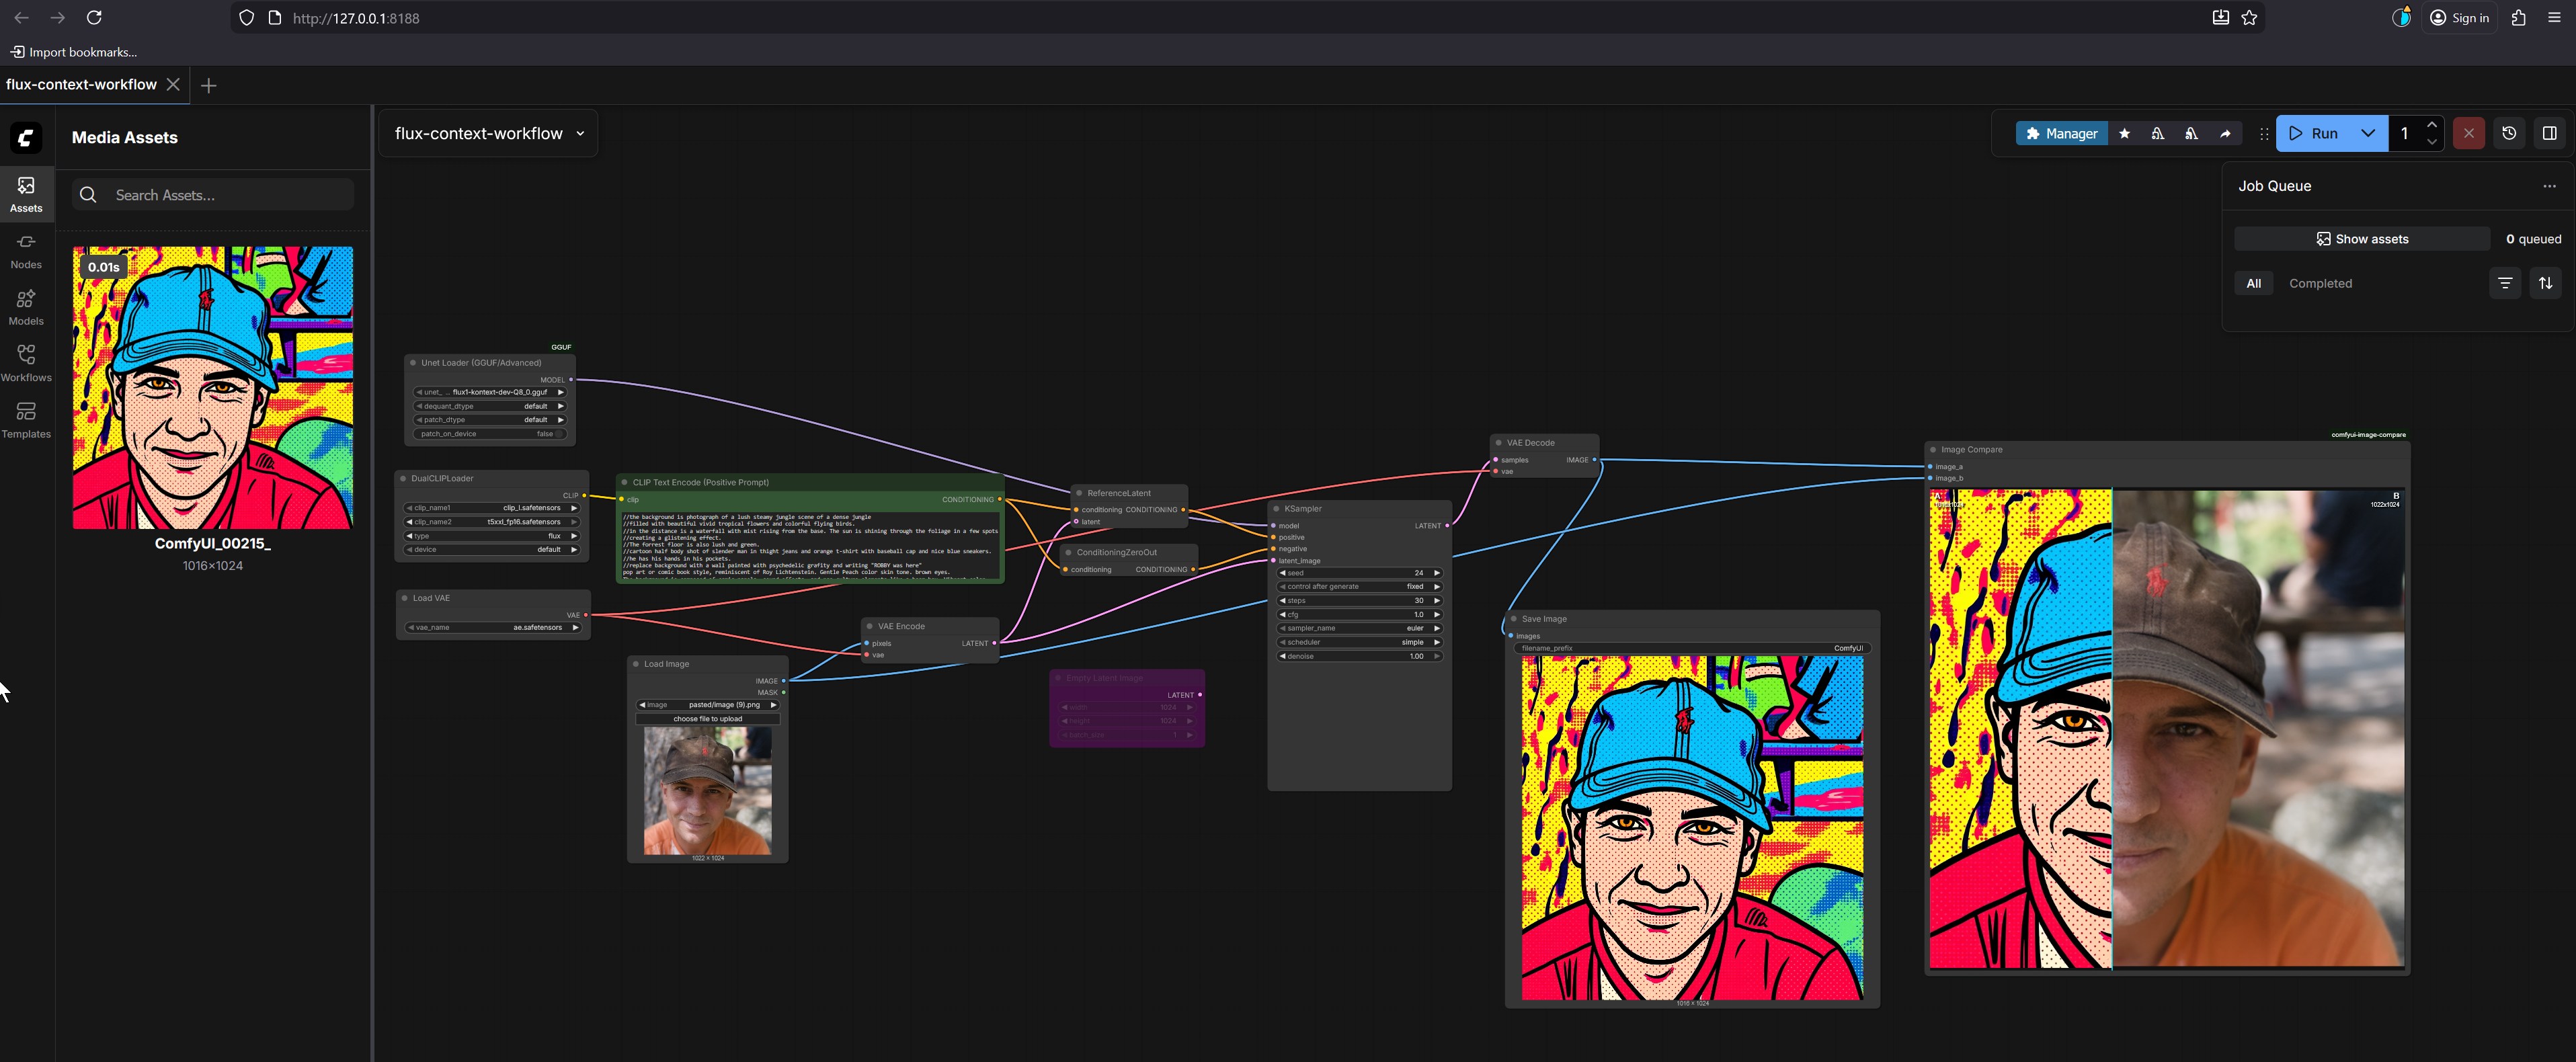Open Job Queue three-dot options menu
The height and width of the screenshot is (1062, 2576).
pyautogui.click(x=2549, y=186)
